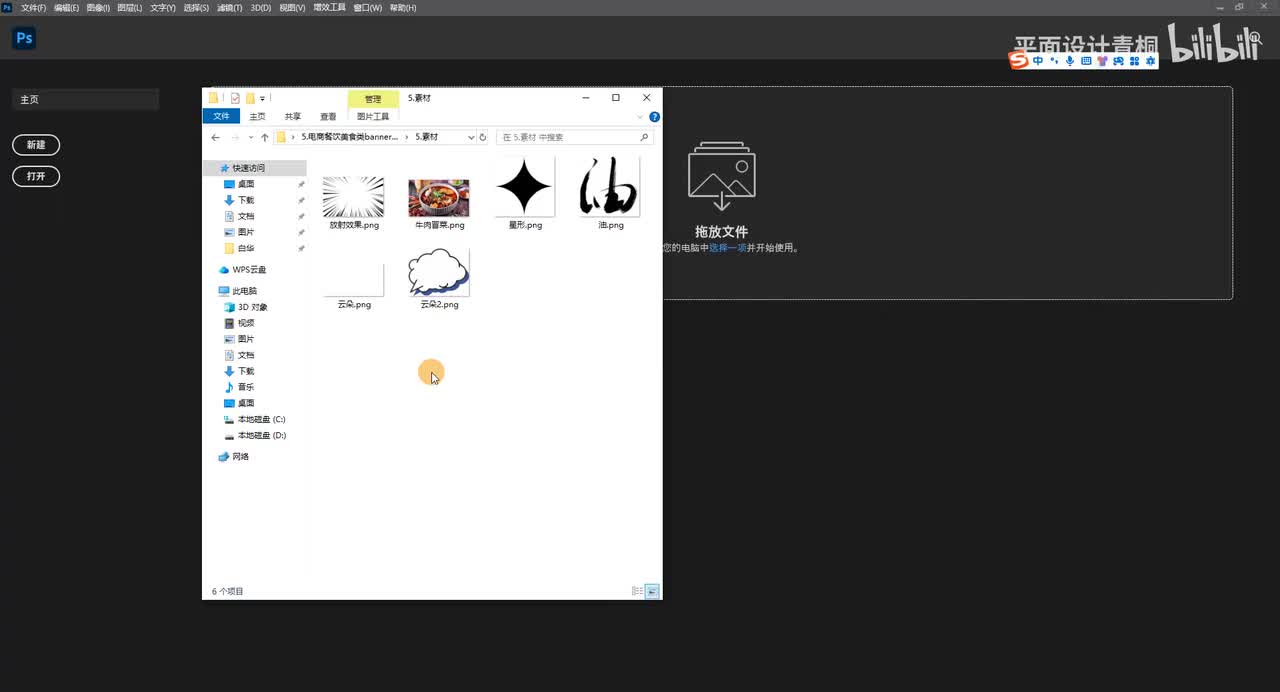The width and height of the screenshot is (1280, 692).
Task: Switch to the Explorer 主页 ribbon tab
Action: pyautogui.click(x=258, y=116)
